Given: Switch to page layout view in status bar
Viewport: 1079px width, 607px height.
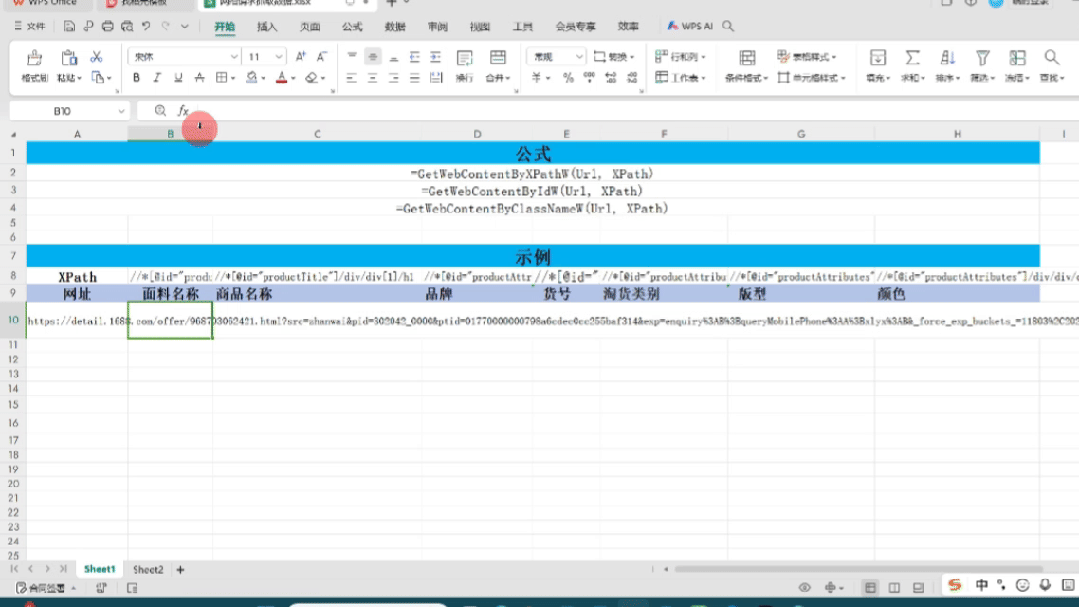Looking at the screenshot, I should click(895, 588).
